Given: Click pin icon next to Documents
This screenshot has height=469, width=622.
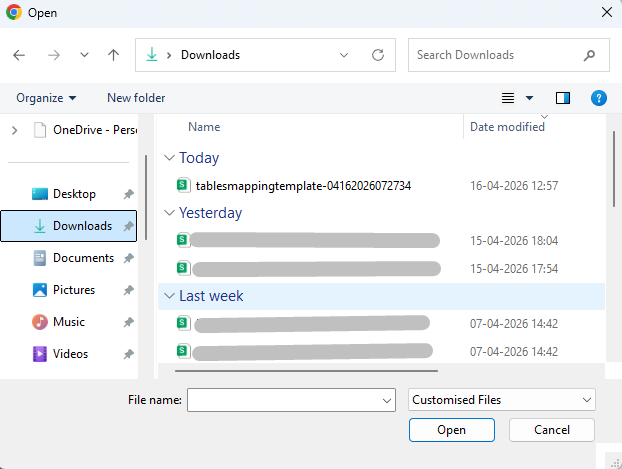Looking at the screenshot, I should point(128,258).
